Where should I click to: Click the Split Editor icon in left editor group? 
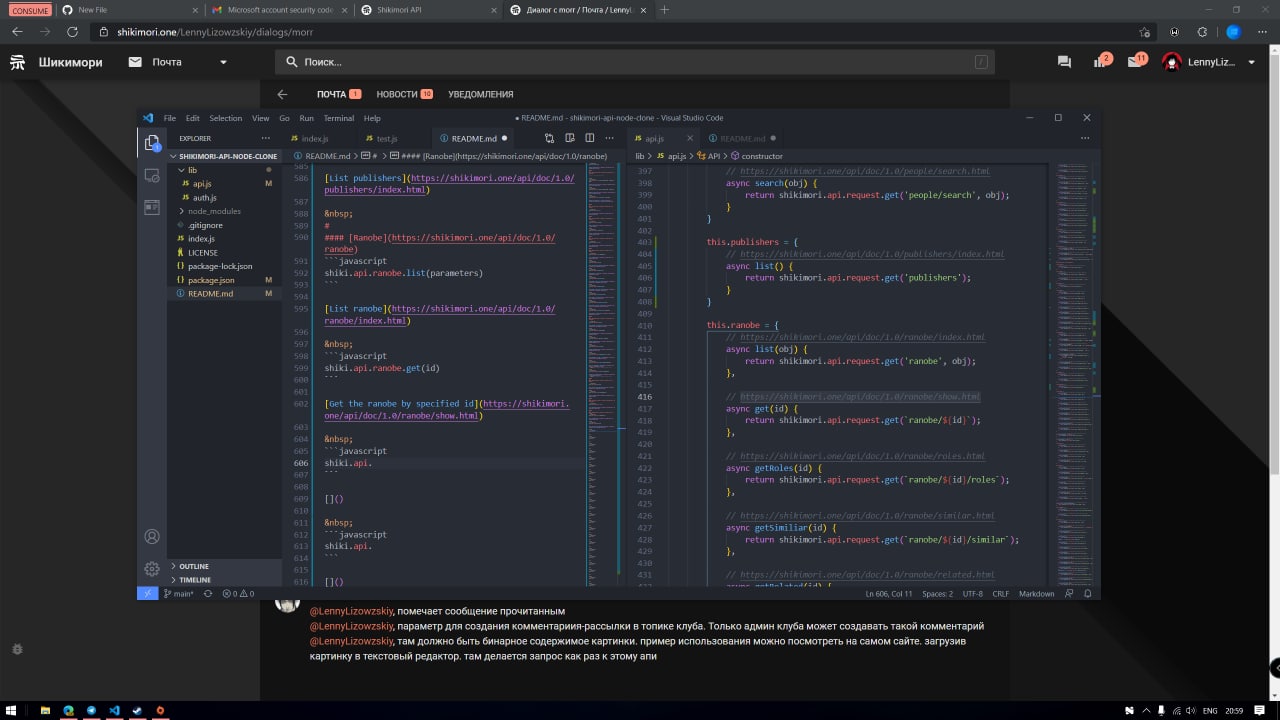590,138
